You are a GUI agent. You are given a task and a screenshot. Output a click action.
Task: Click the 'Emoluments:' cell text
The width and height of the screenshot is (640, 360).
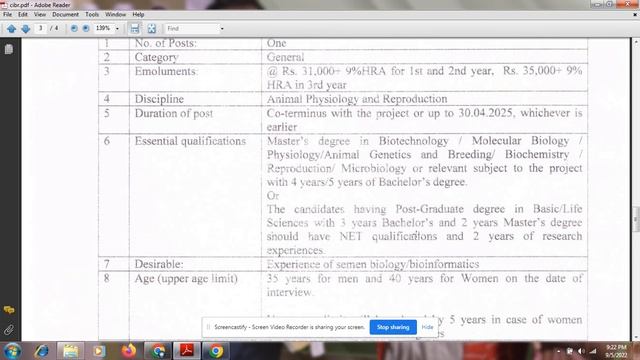[x=166, y=71]
